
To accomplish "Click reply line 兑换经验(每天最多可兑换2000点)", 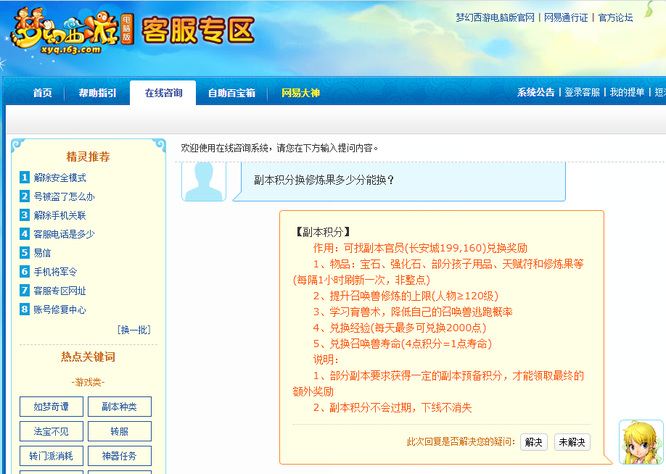I will point(400,328).
